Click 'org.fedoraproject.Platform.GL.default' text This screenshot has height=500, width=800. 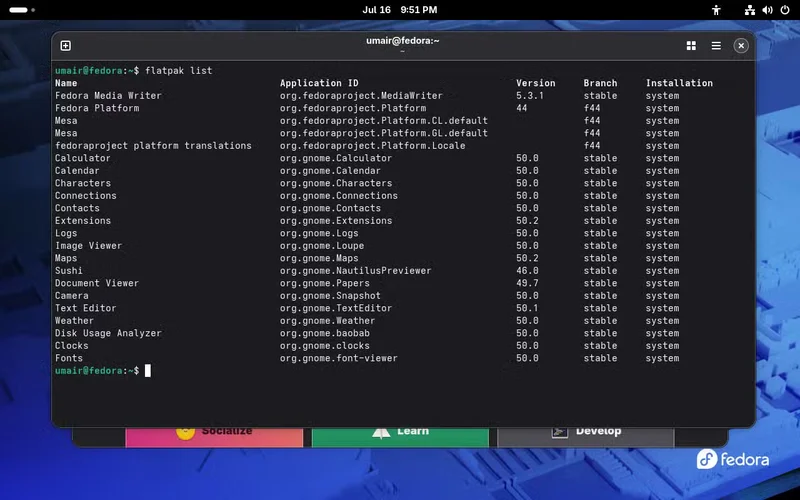(384, 133)
